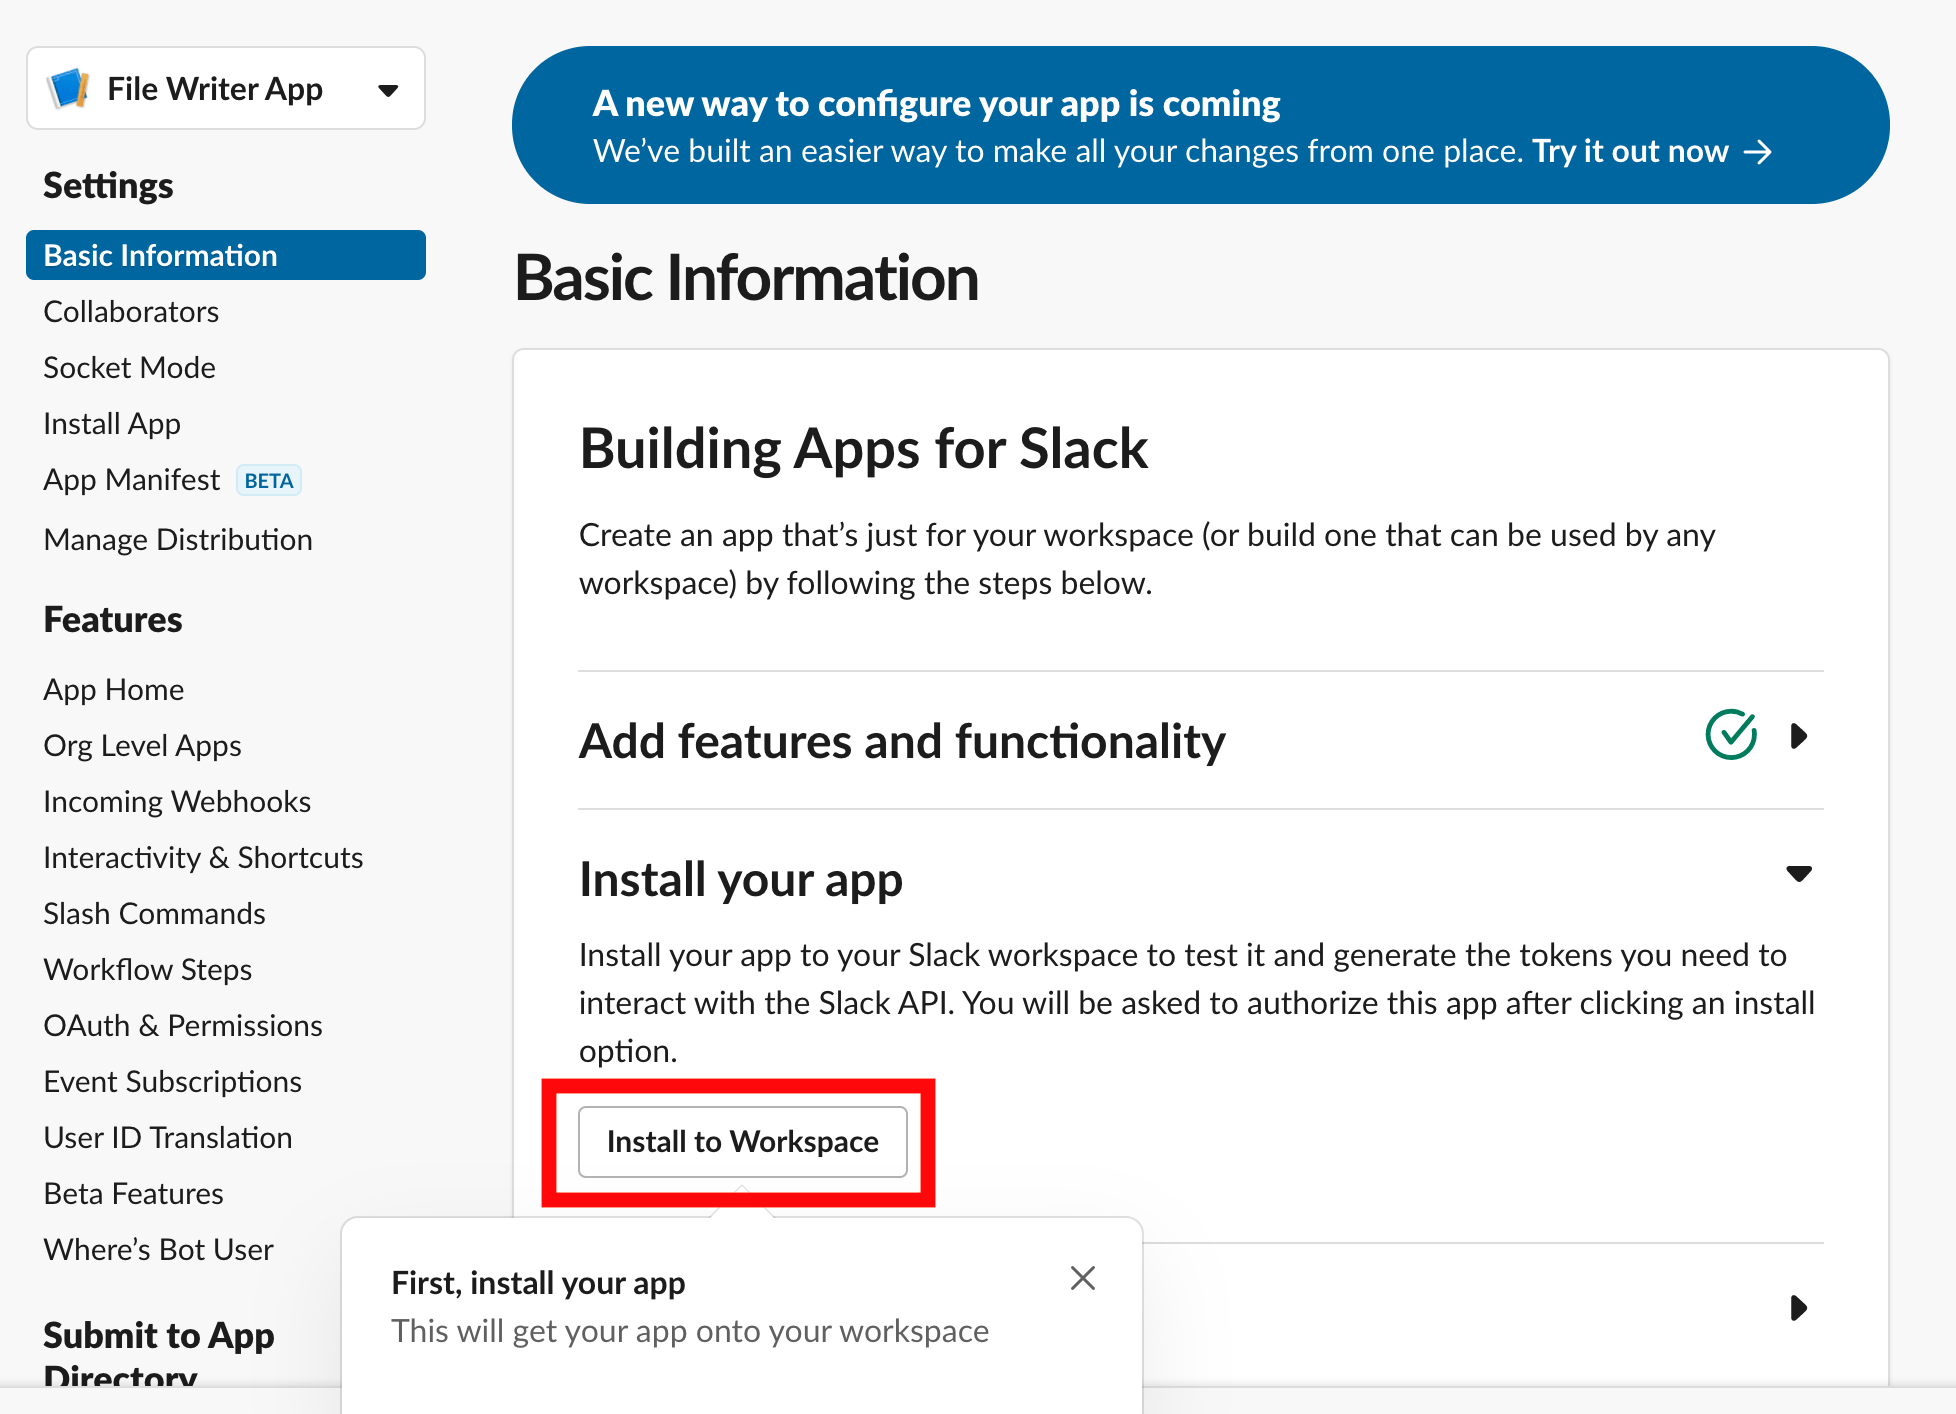This screenshot has width=1956, height=1414.
Task: Open Event Subscriptions settings
Action: (x=172, y=1081)
